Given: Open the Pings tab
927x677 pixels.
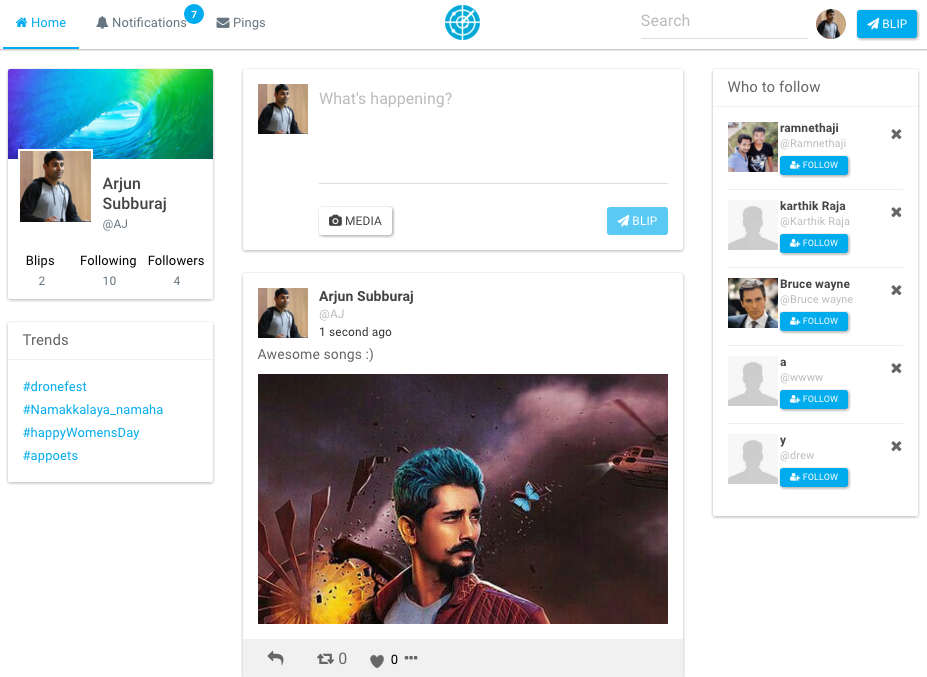Looking at the screenshot, I should pyautogui.click(x=241, y=23).
